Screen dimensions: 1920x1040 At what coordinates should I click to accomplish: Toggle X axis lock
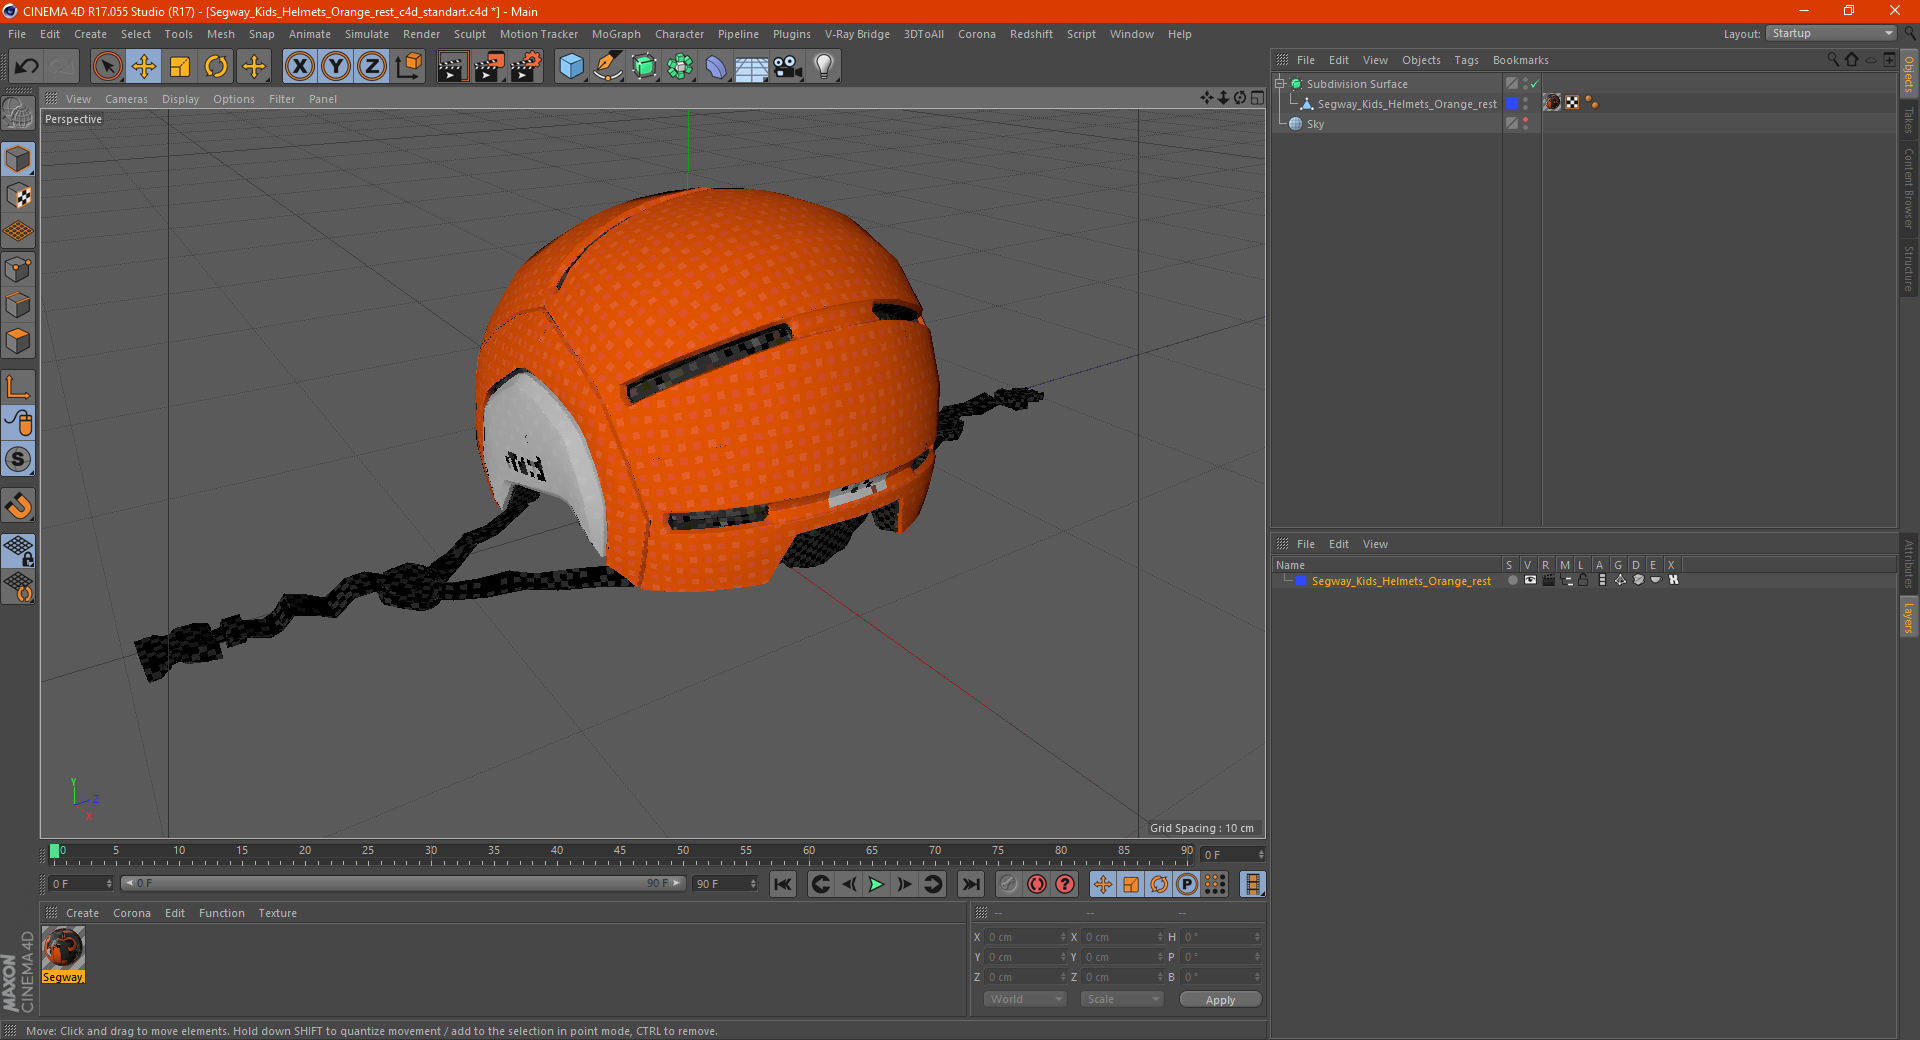pos(299,67)
